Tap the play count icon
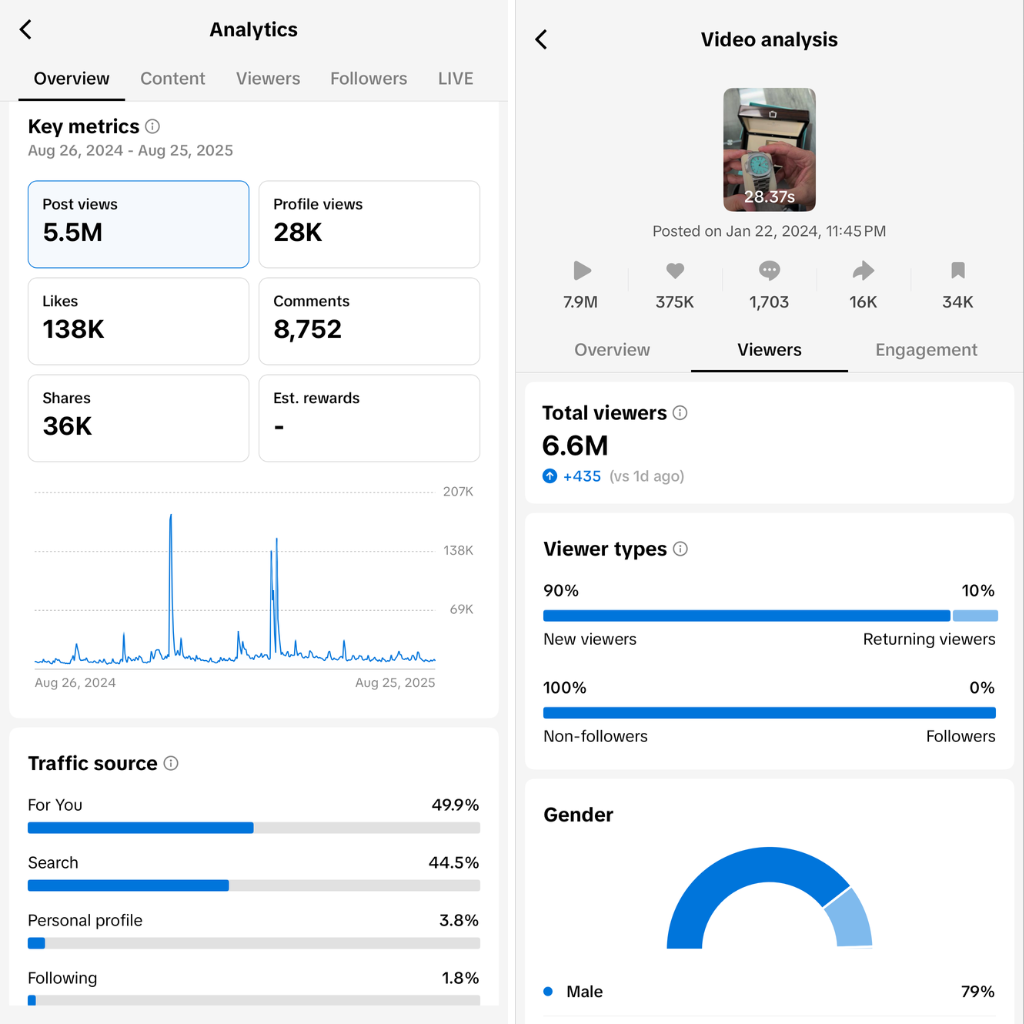1024x1024 pixels. click(581, 271)
